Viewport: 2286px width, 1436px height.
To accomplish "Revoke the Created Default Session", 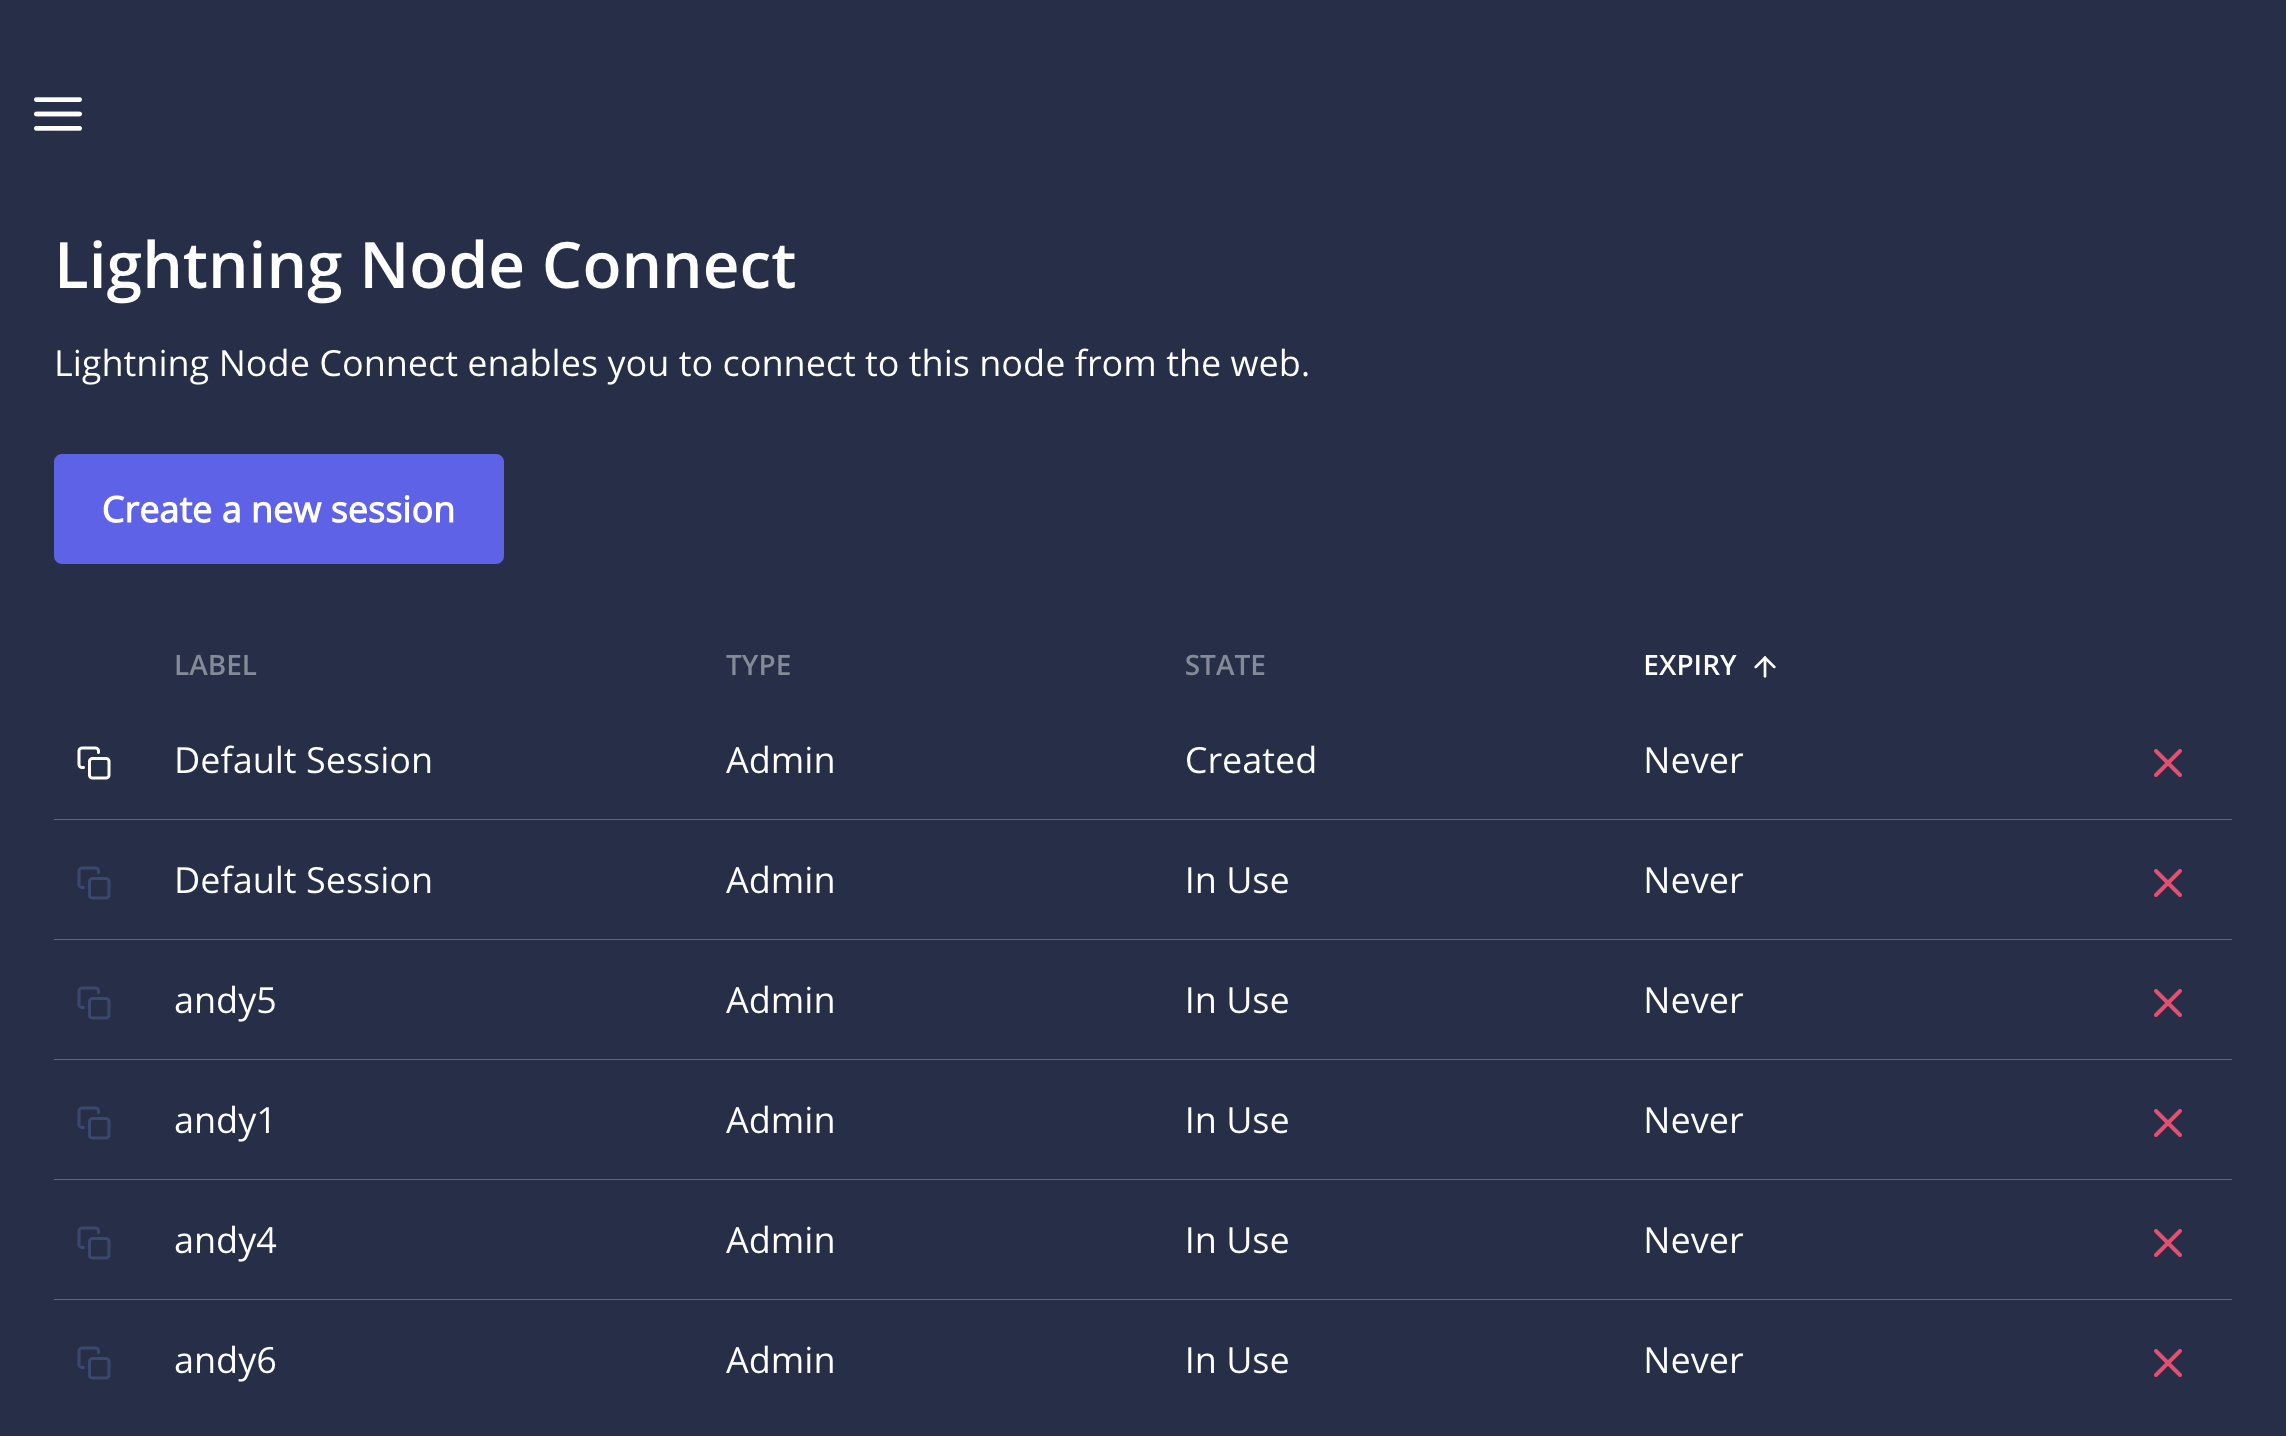I will coord(2167,763).
